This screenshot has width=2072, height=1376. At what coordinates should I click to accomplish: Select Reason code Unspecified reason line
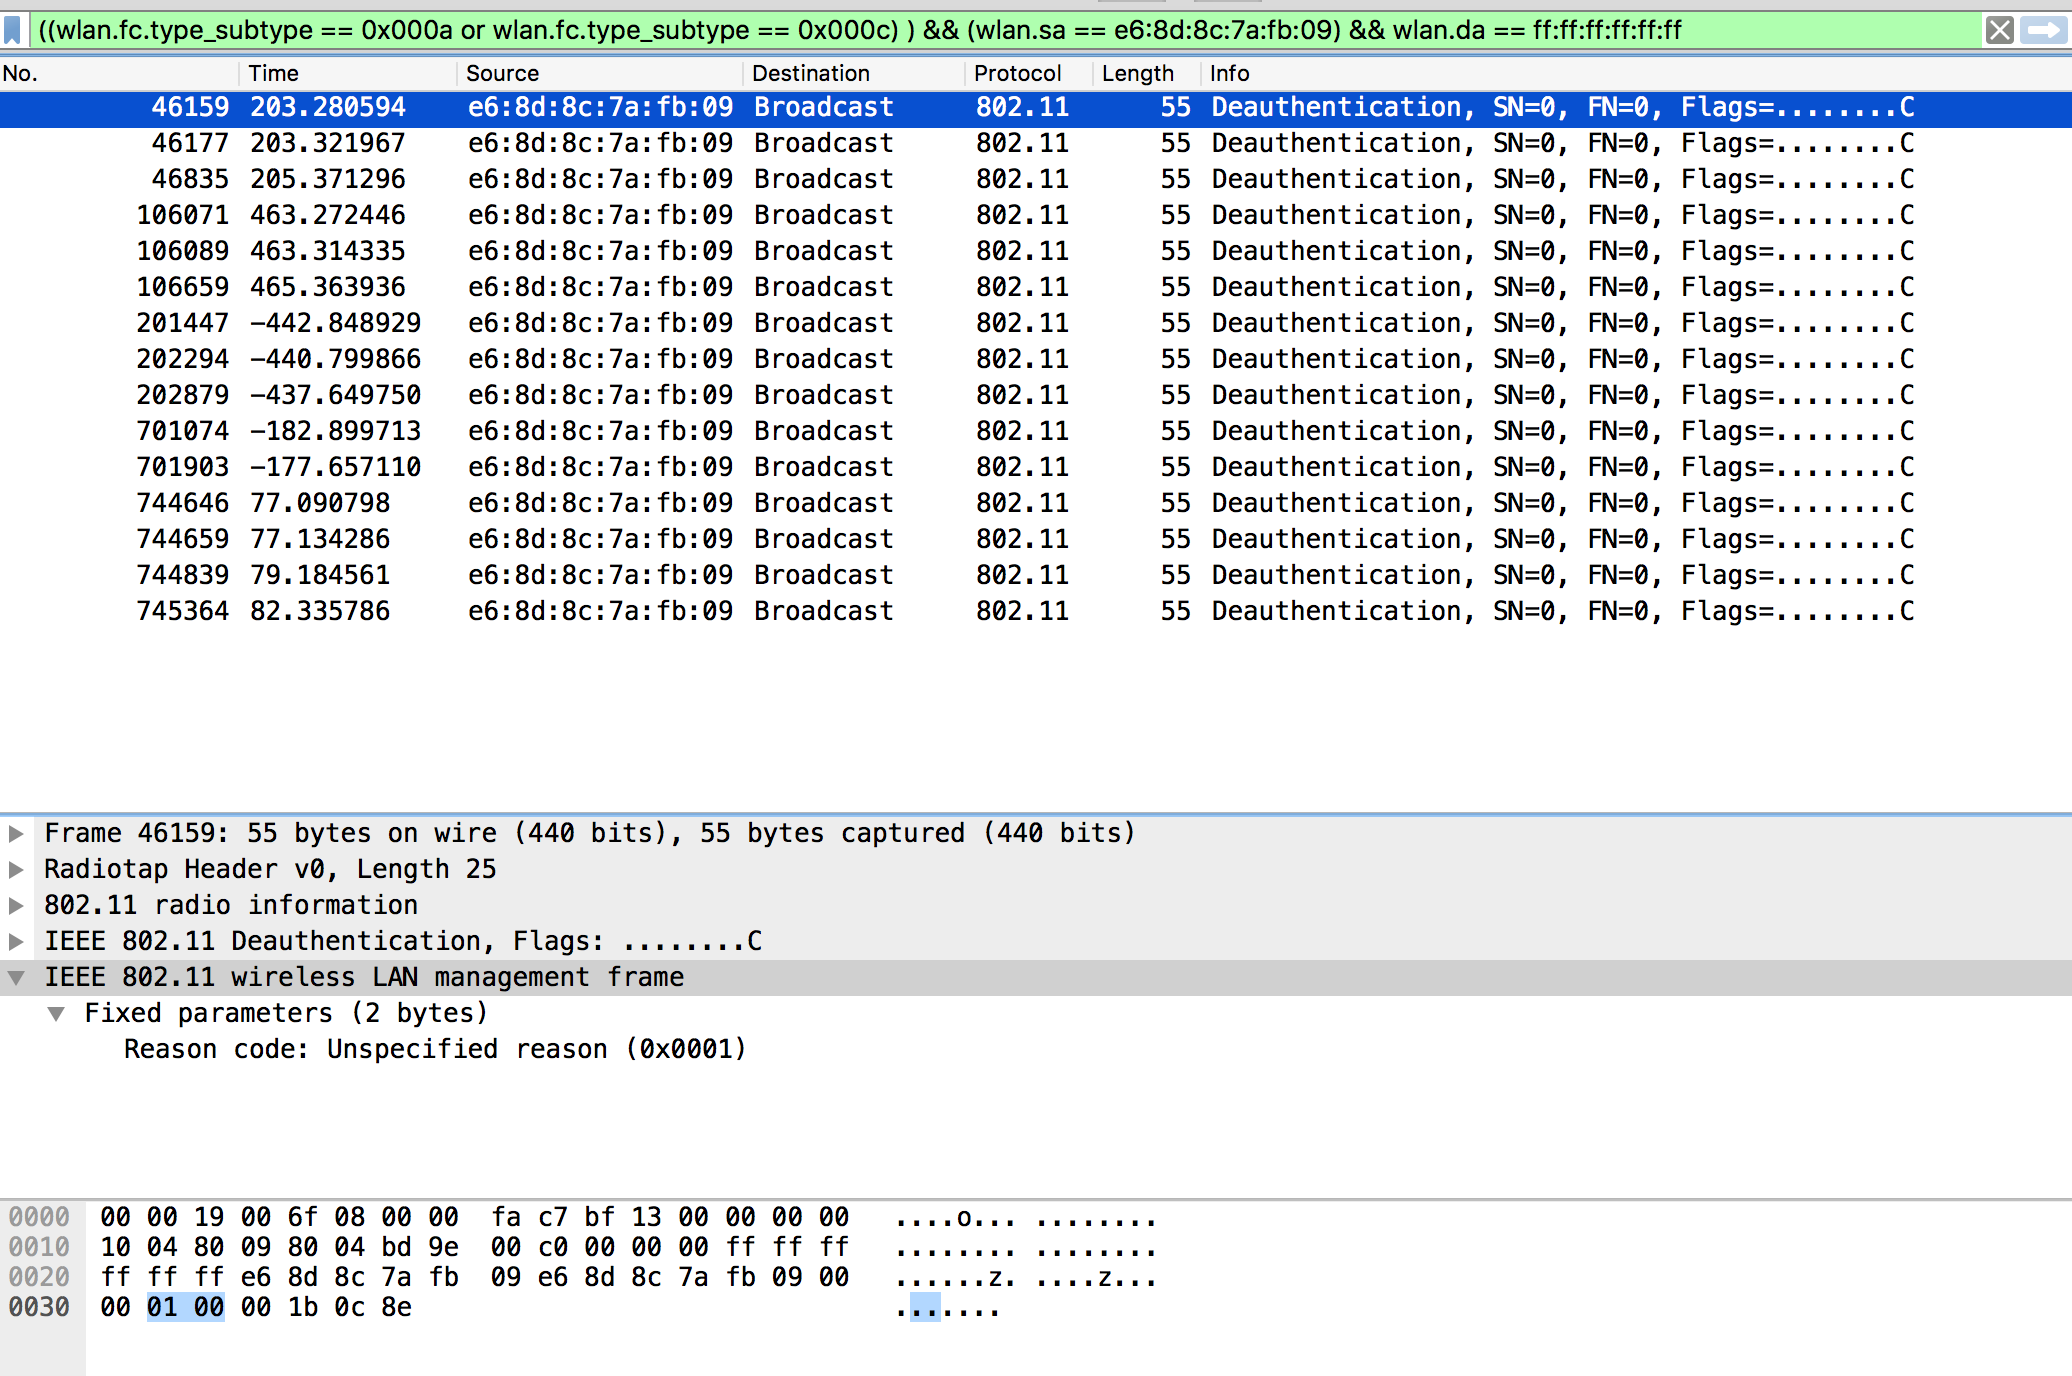tap(435, 1049)
